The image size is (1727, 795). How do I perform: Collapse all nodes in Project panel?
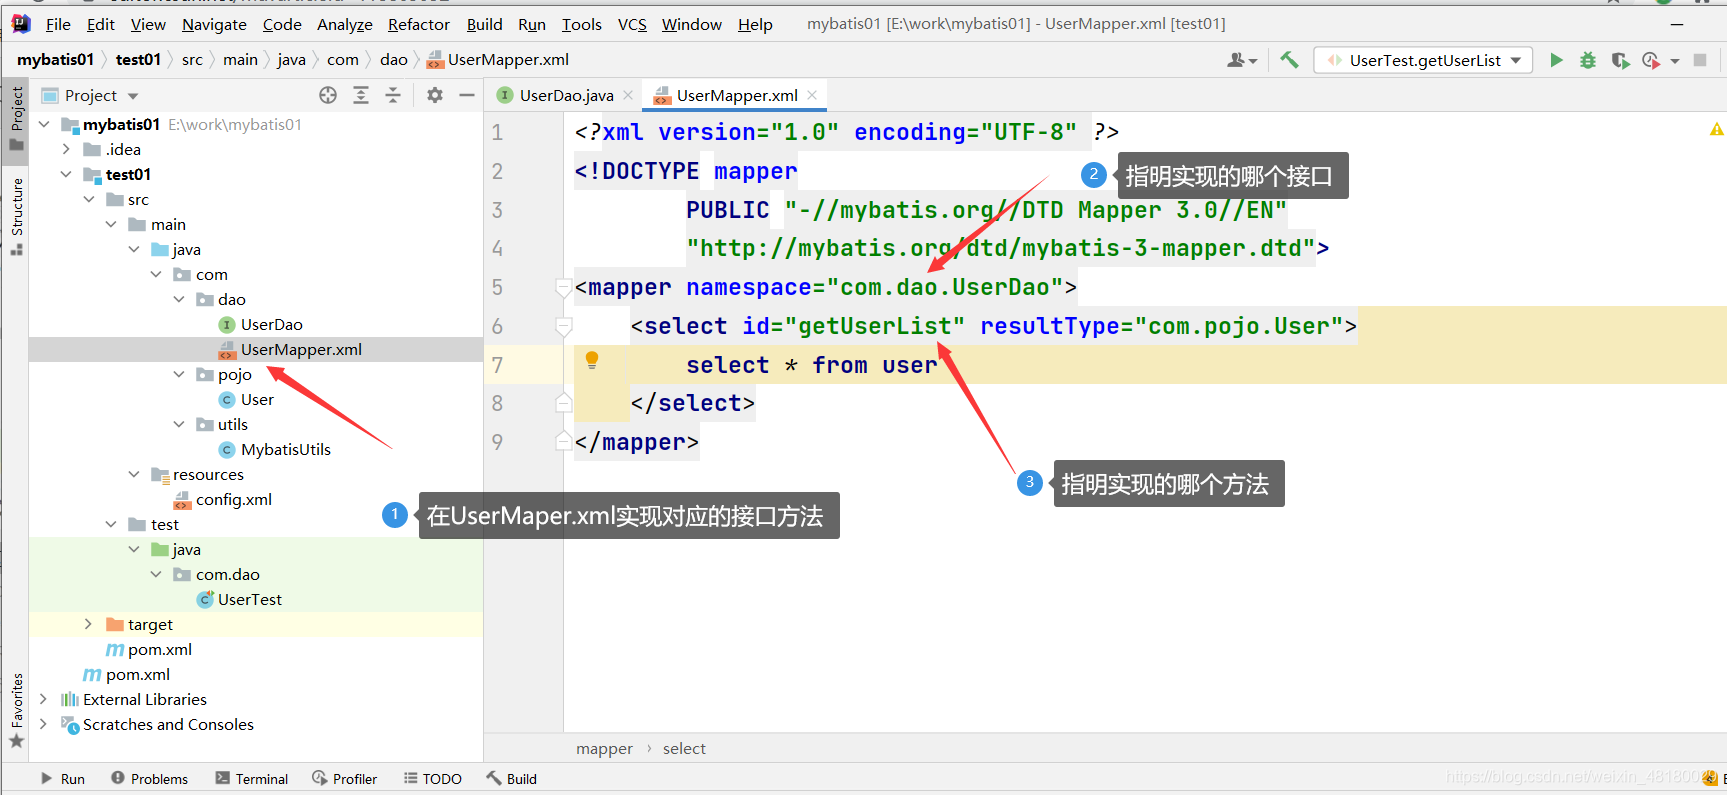pos(393,95)
